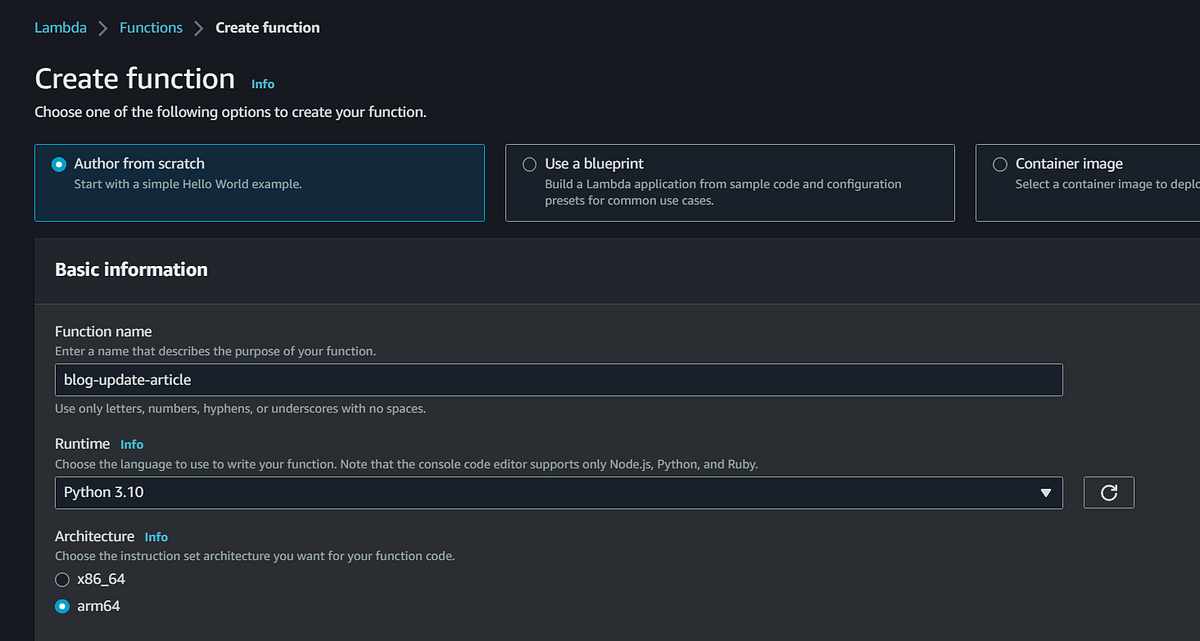This screenshot has height=641, width=1200.
Task: Click the Function name input field
Action: [558, 380]
